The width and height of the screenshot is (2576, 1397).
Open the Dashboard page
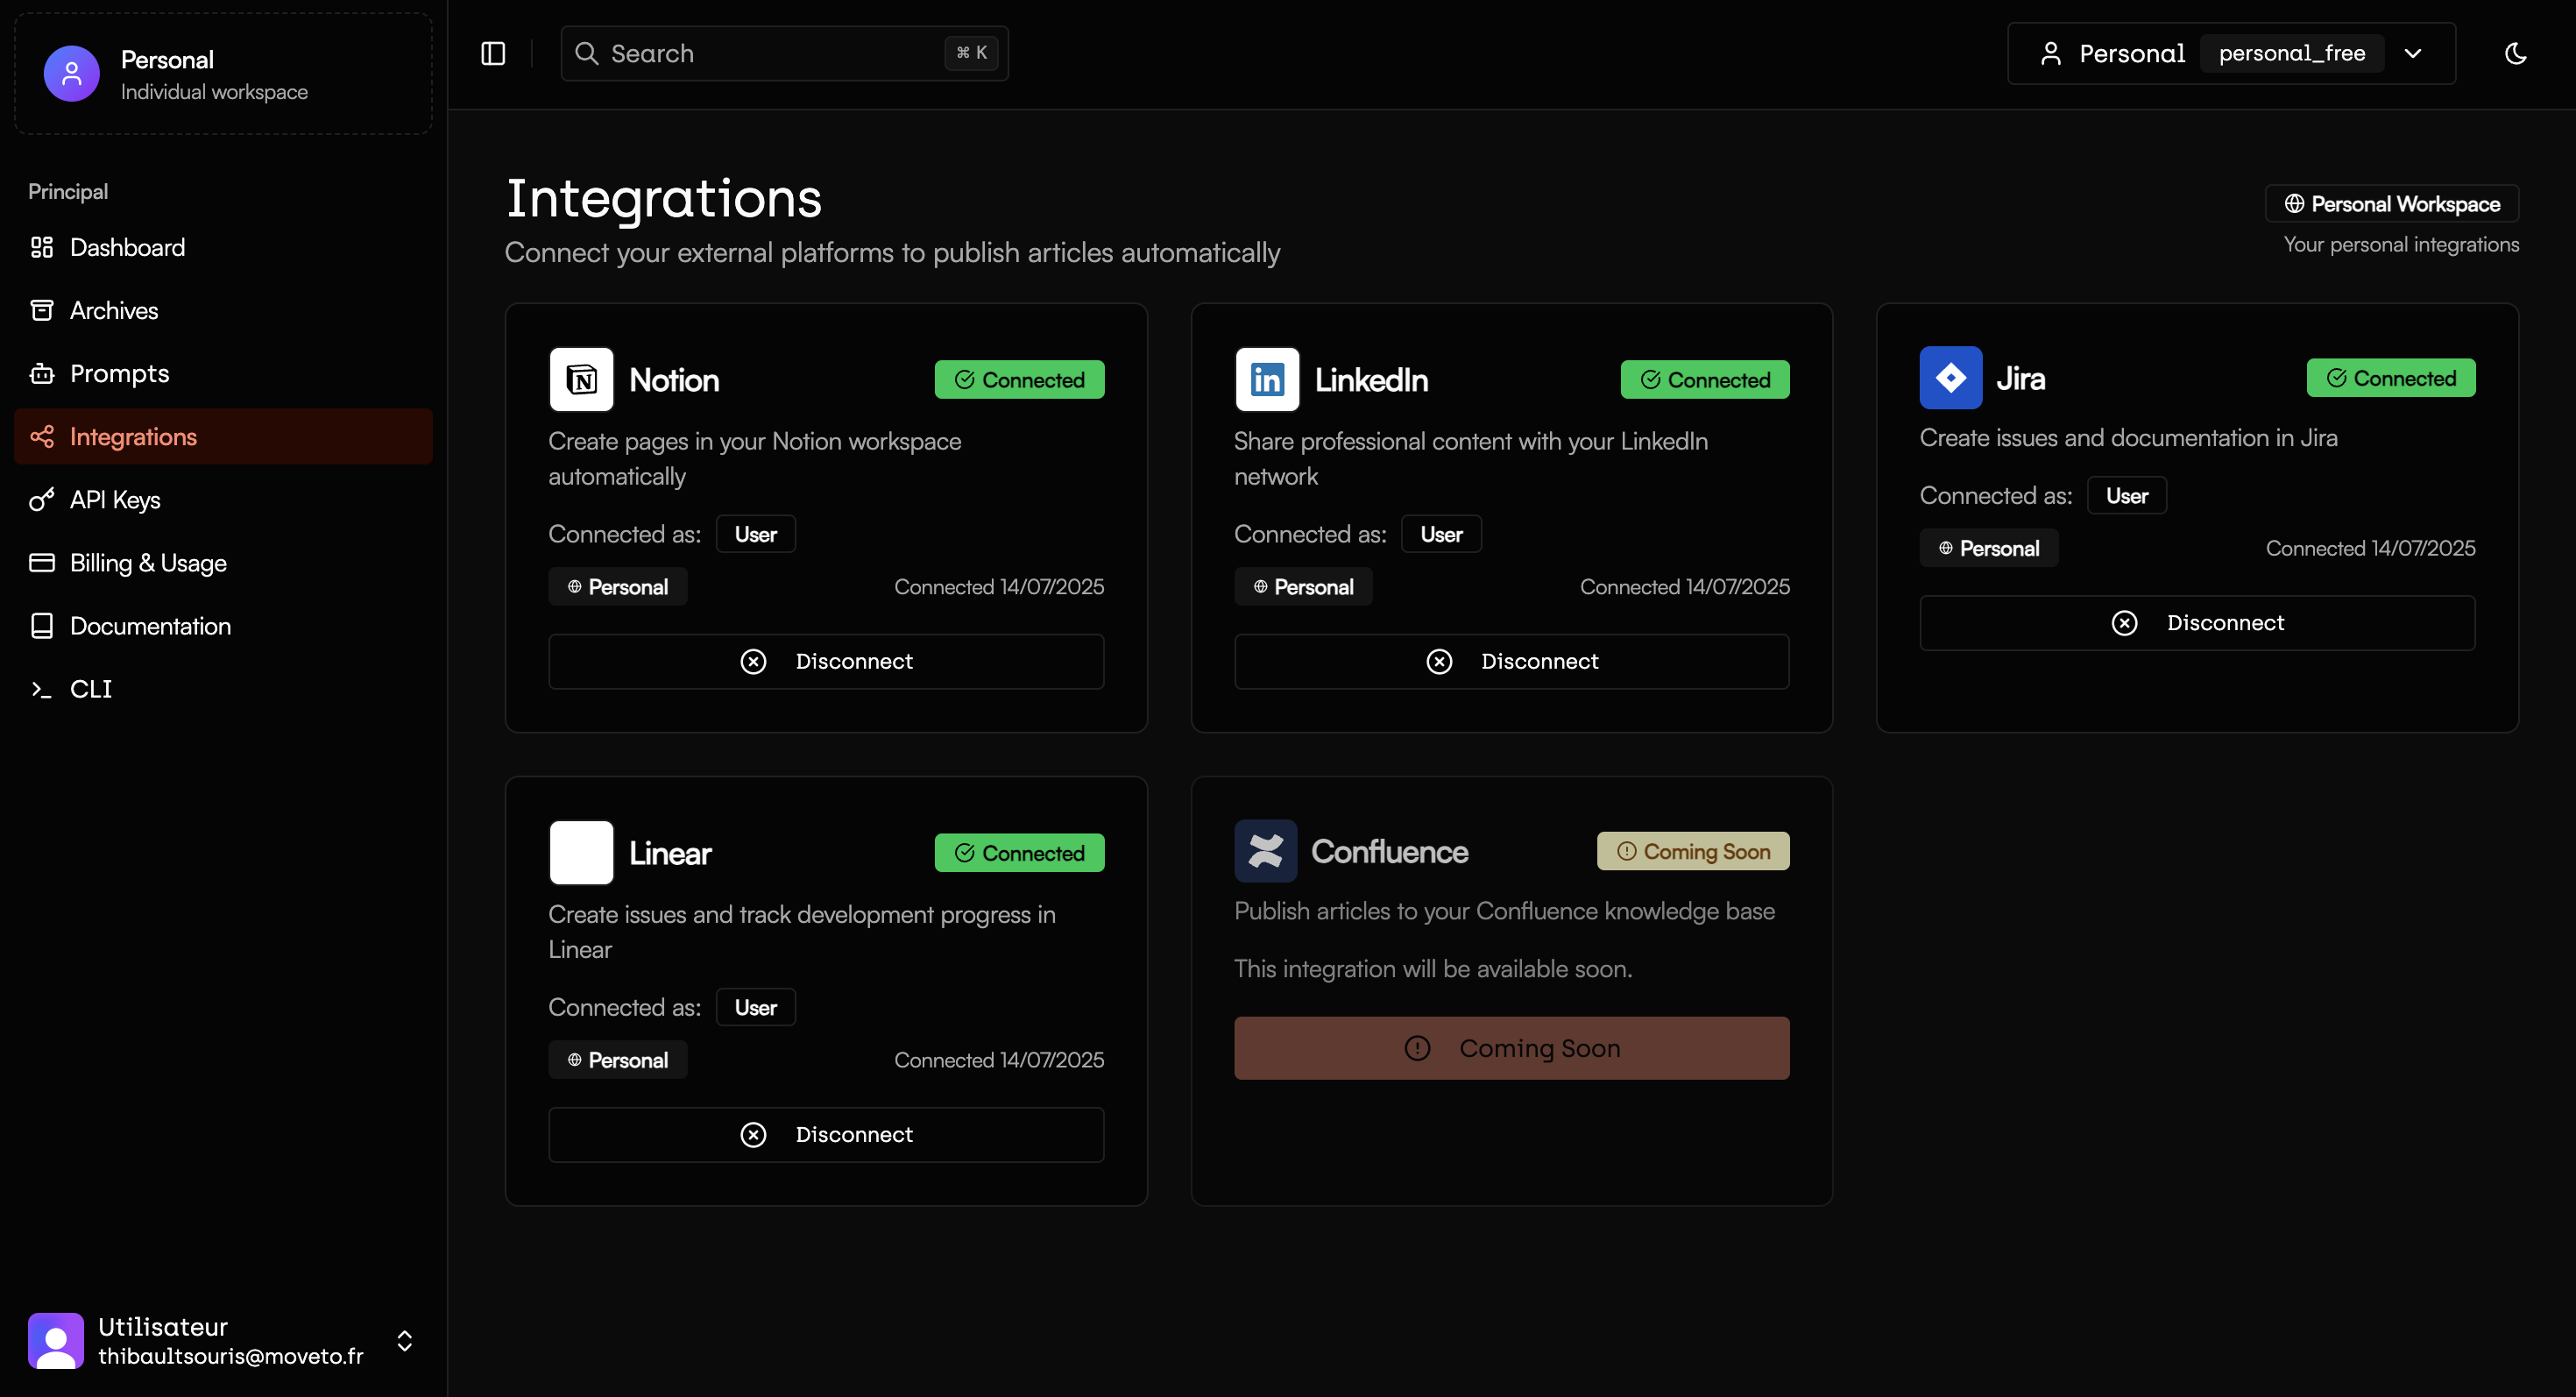(223, 247)
